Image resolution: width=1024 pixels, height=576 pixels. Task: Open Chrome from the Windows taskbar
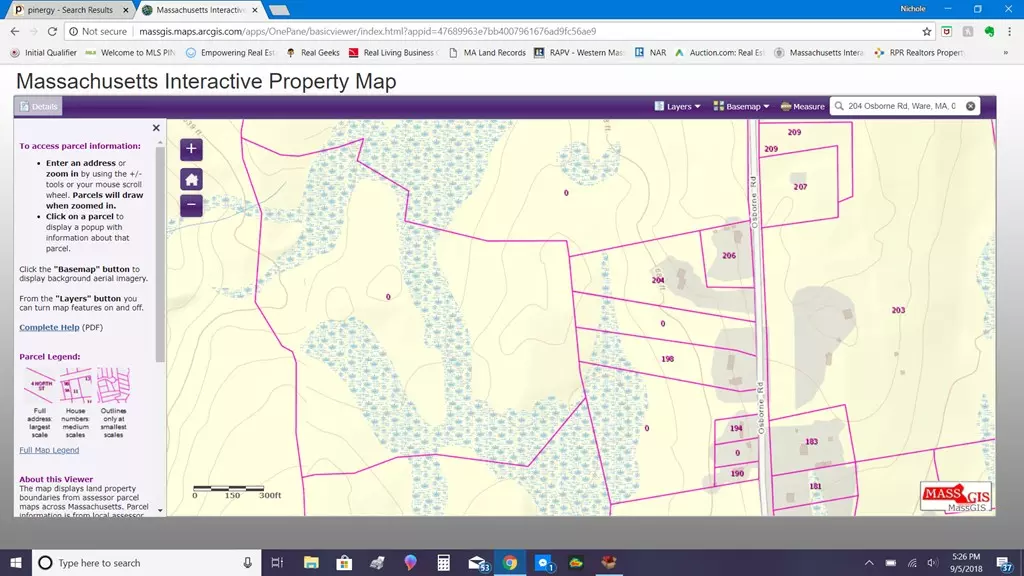click(509, 563)
